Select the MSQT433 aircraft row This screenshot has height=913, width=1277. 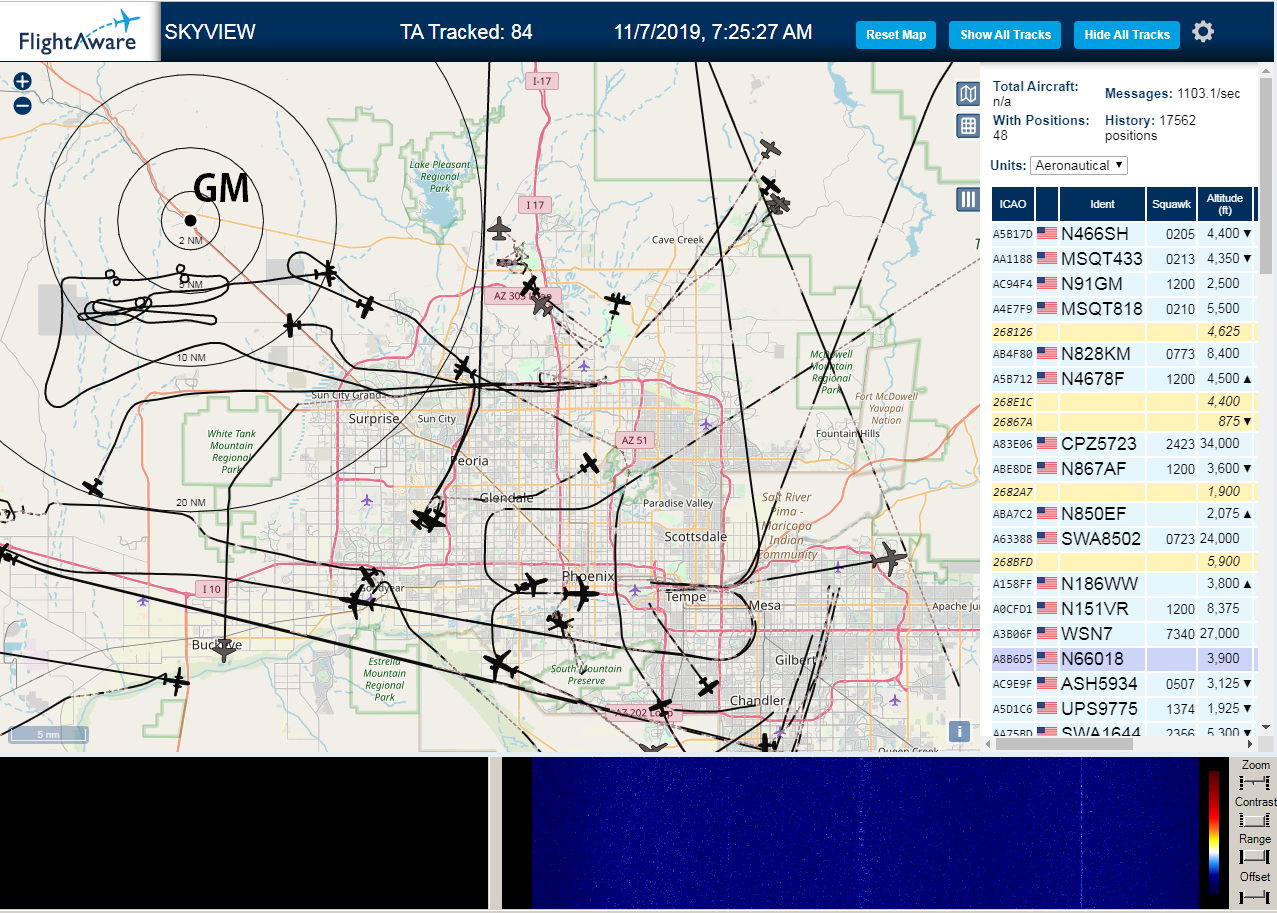point(1123,258)
